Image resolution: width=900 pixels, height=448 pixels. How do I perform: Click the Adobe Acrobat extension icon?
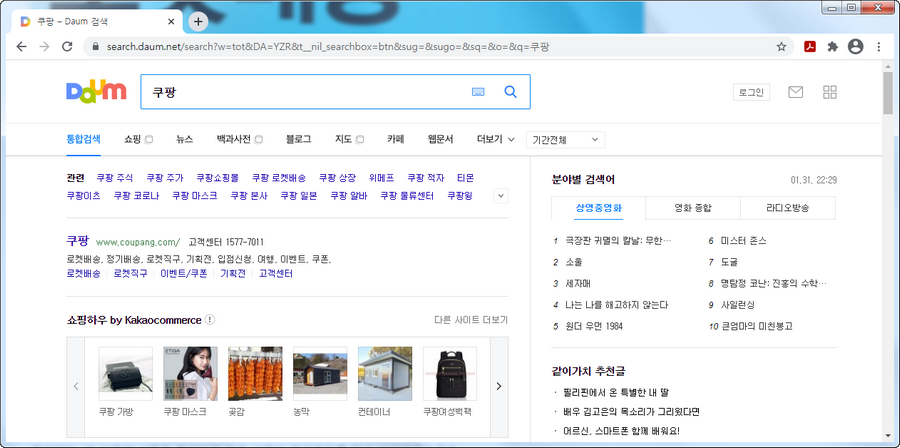810,47
